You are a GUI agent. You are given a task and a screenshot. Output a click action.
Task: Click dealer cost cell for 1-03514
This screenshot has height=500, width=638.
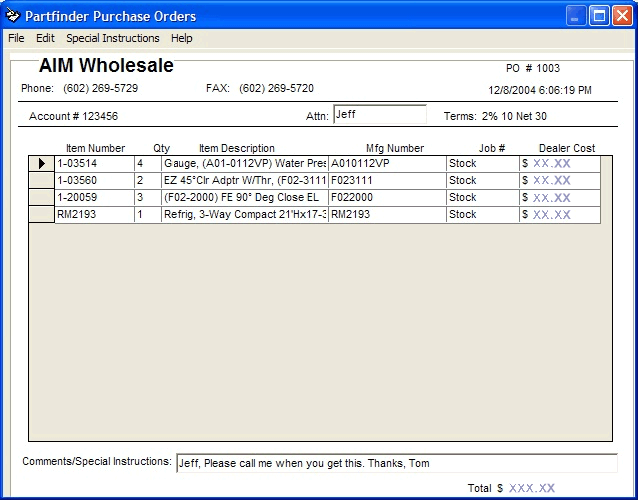560,164
